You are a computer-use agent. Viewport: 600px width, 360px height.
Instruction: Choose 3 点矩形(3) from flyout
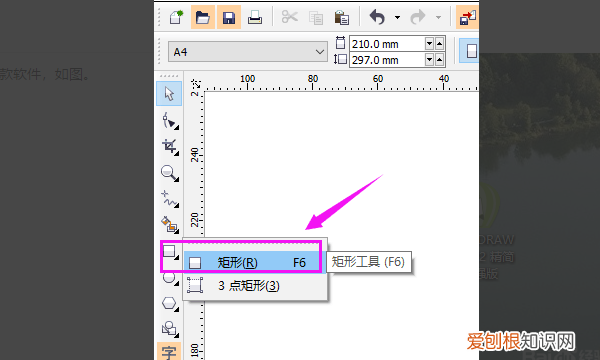coord(255,285)
